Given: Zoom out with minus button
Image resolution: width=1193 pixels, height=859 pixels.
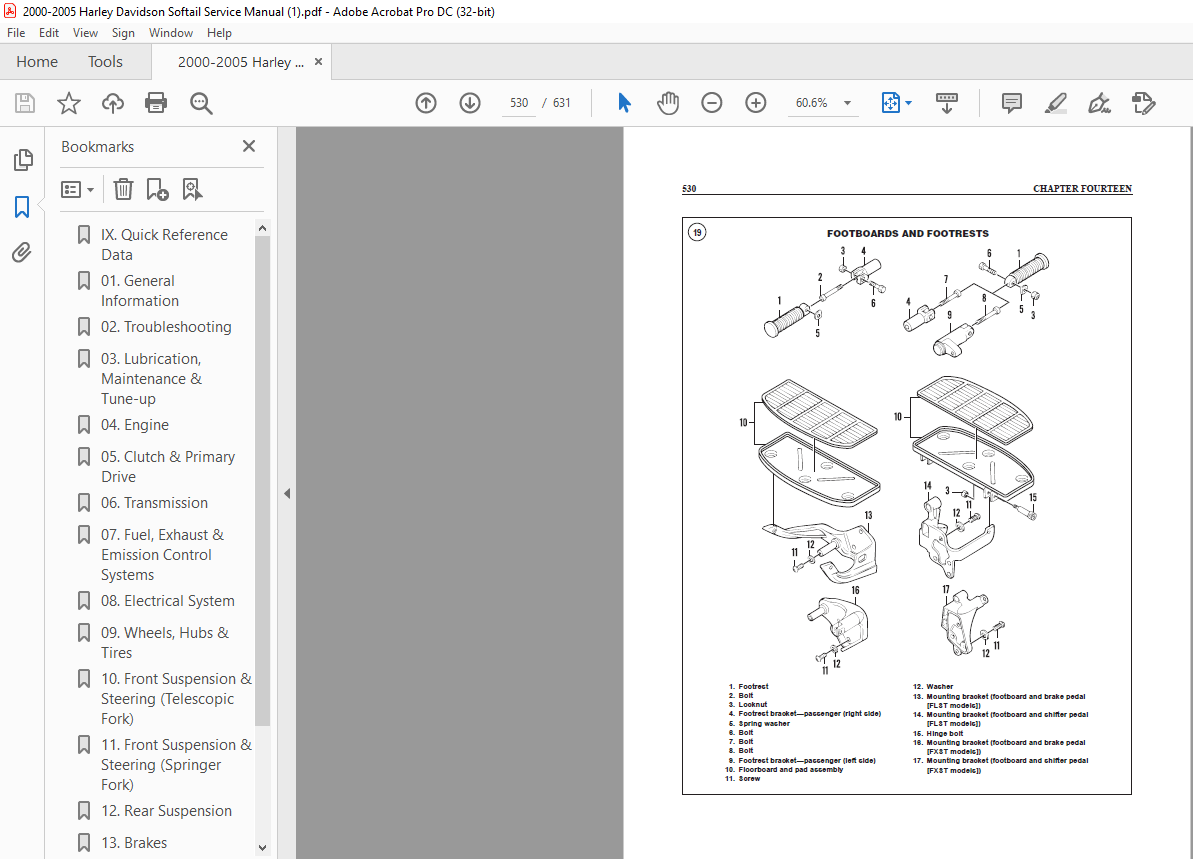Looking at the screenshot, I should pos(711,103).
